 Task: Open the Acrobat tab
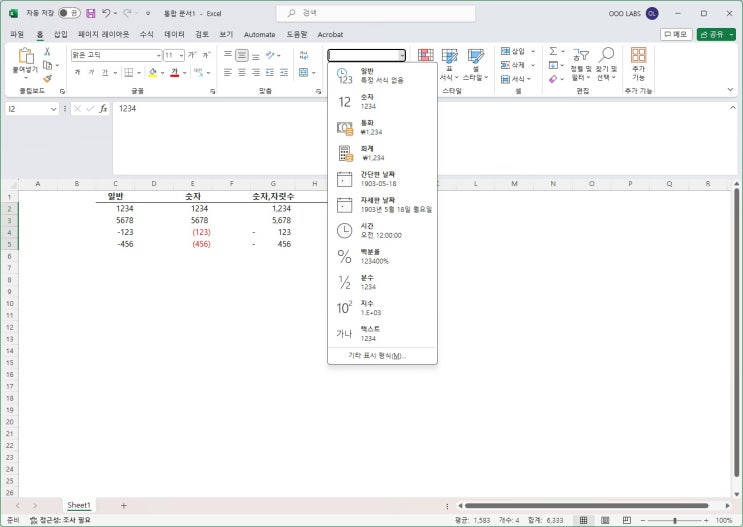330,34
